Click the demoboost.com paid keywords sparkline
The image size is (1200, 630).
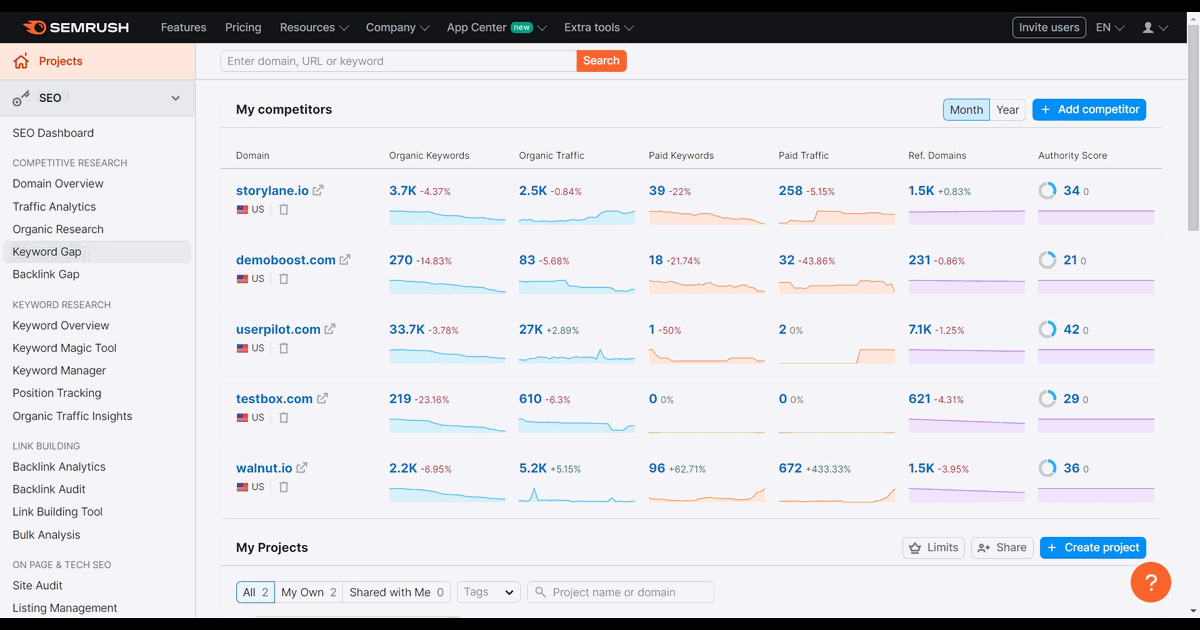tap(707, 285)
